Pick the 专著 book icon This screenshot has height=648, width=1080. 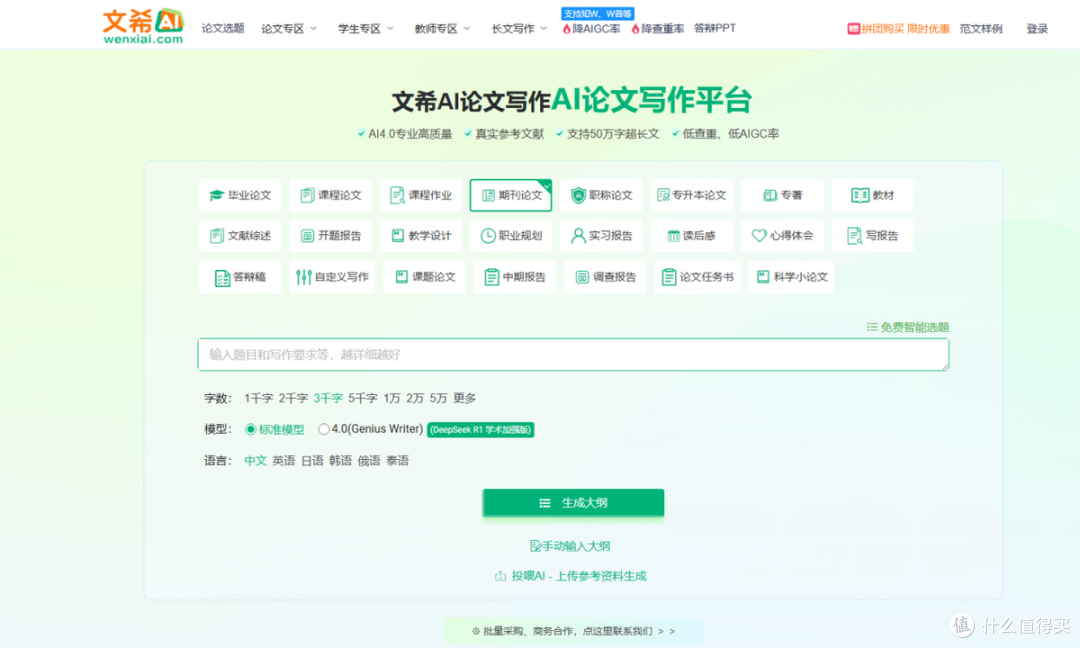pos(770,196)
